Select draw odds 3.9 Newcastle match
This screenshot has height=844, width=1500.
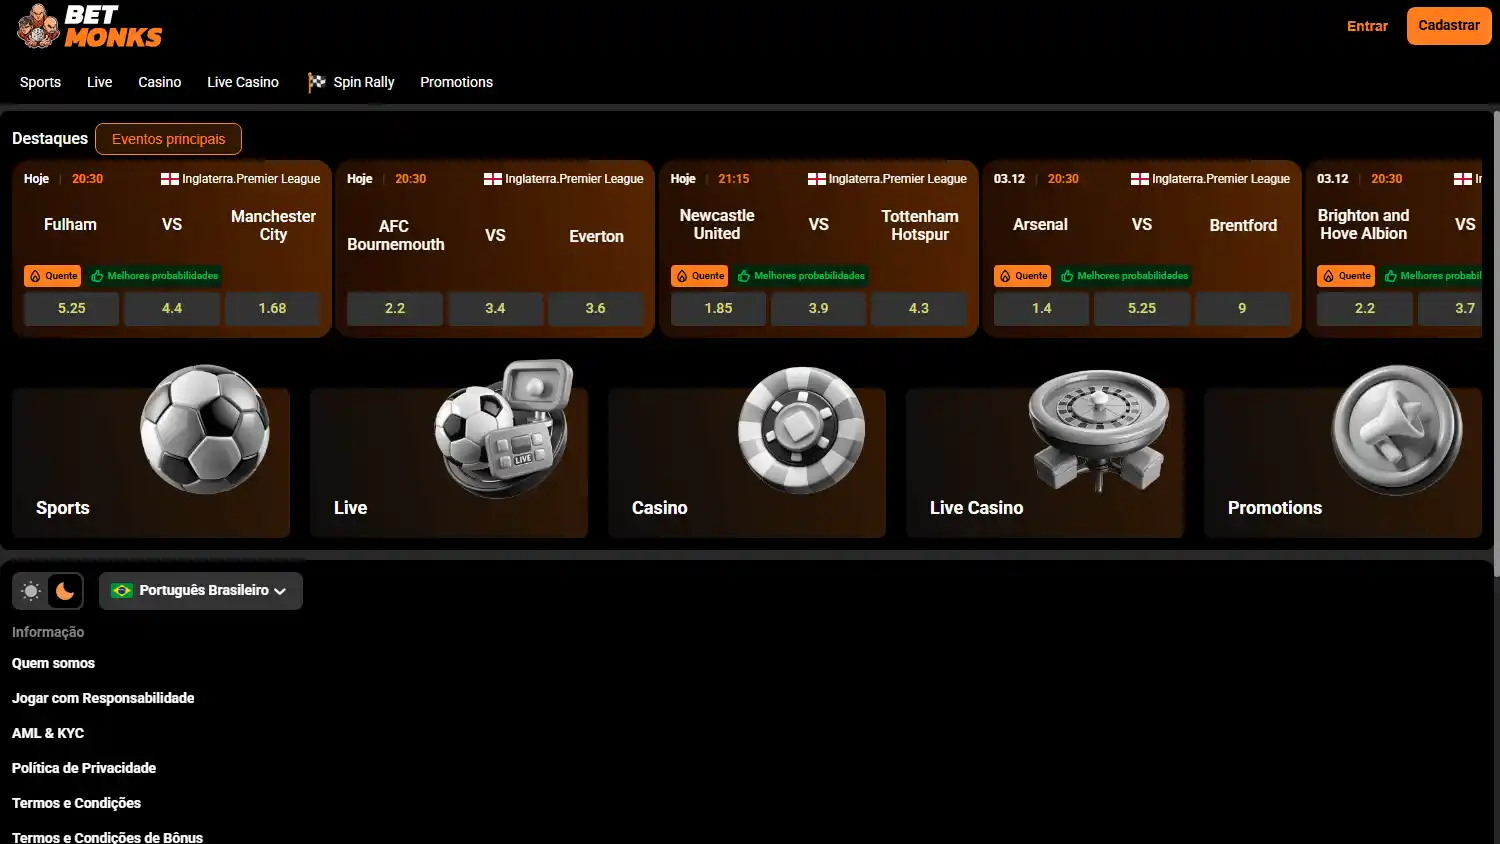point(818,309)
